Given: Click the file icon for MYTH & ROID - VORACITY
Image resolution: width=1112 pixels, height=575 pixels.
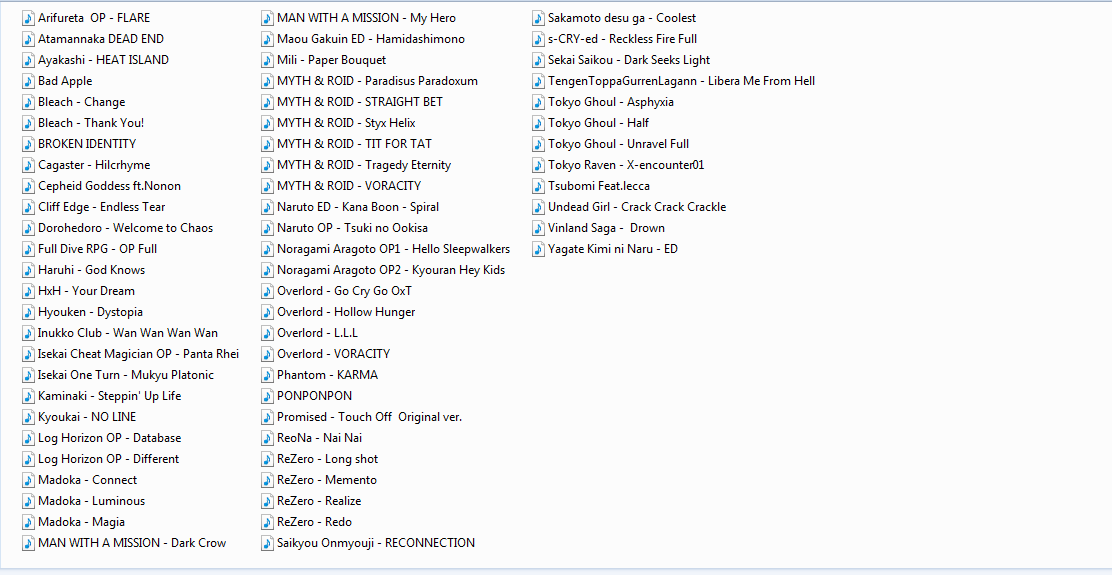Looking at the screenshot, I should (x=267, y=186).
